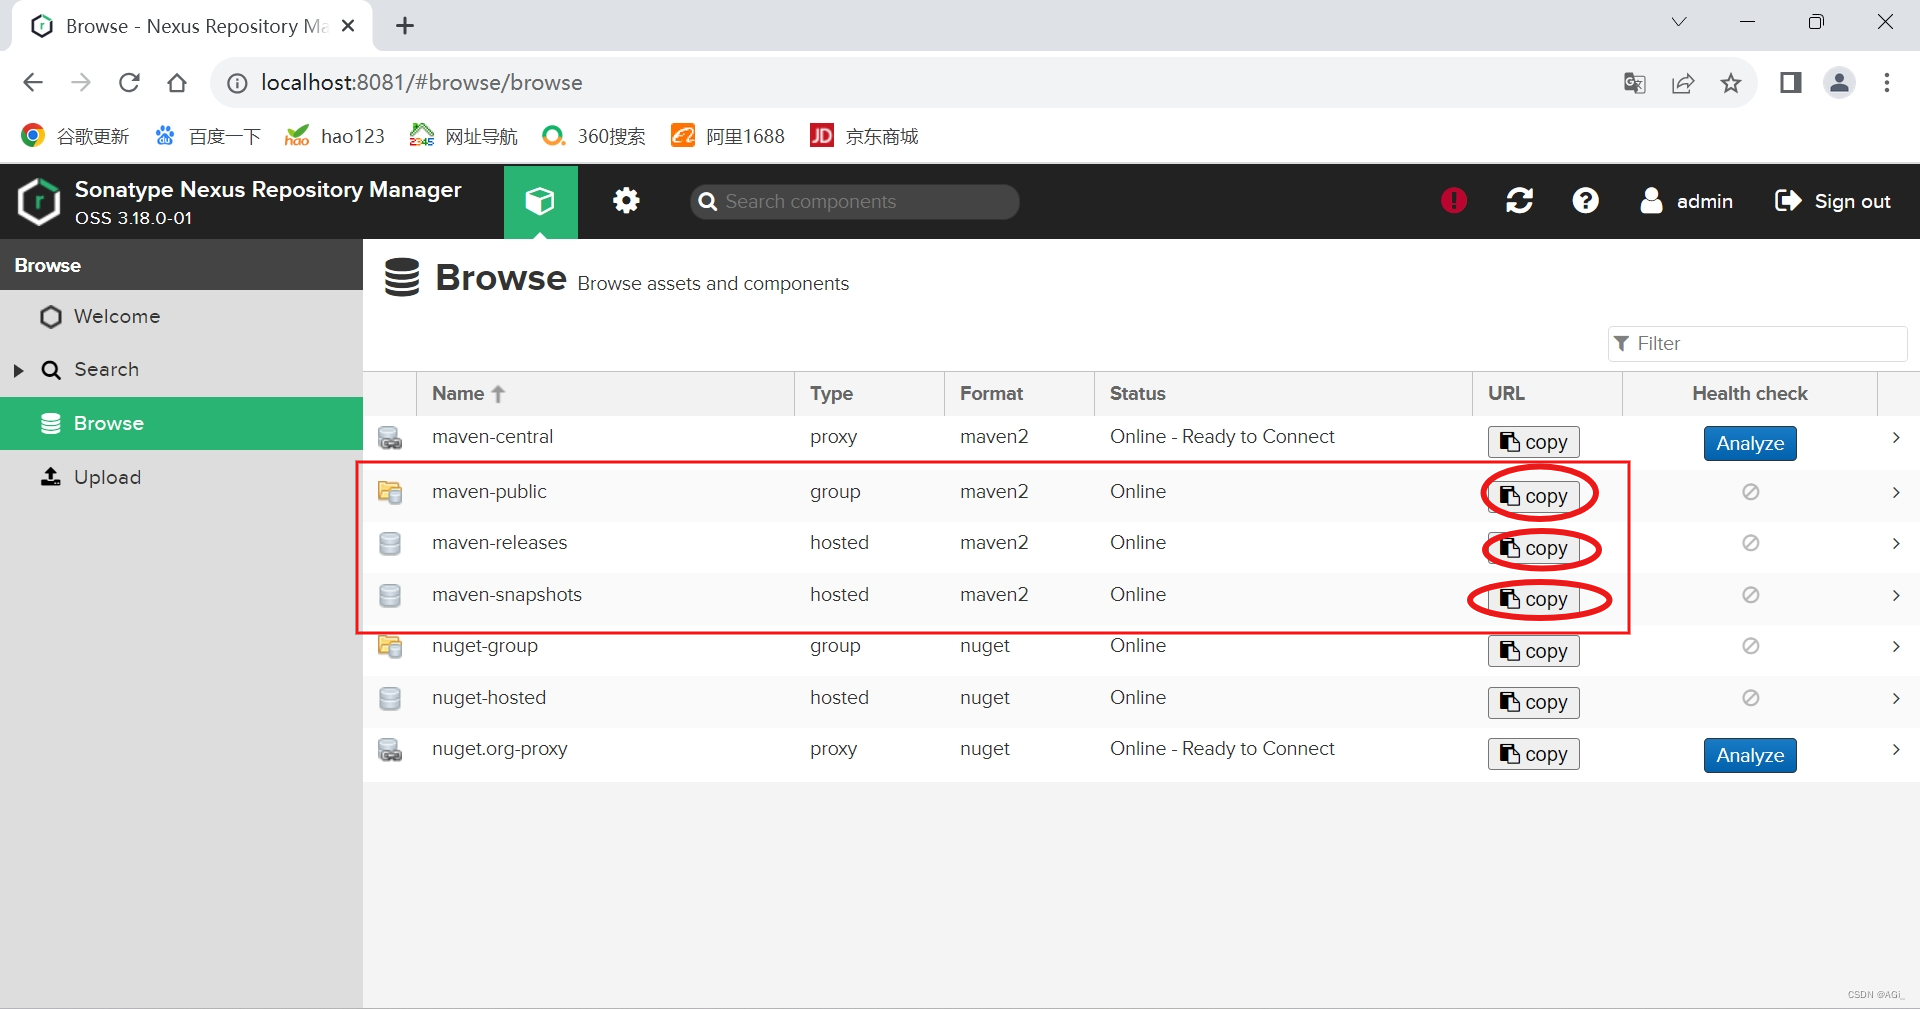Open the browser profile avatar

(x=1839, y=83)
